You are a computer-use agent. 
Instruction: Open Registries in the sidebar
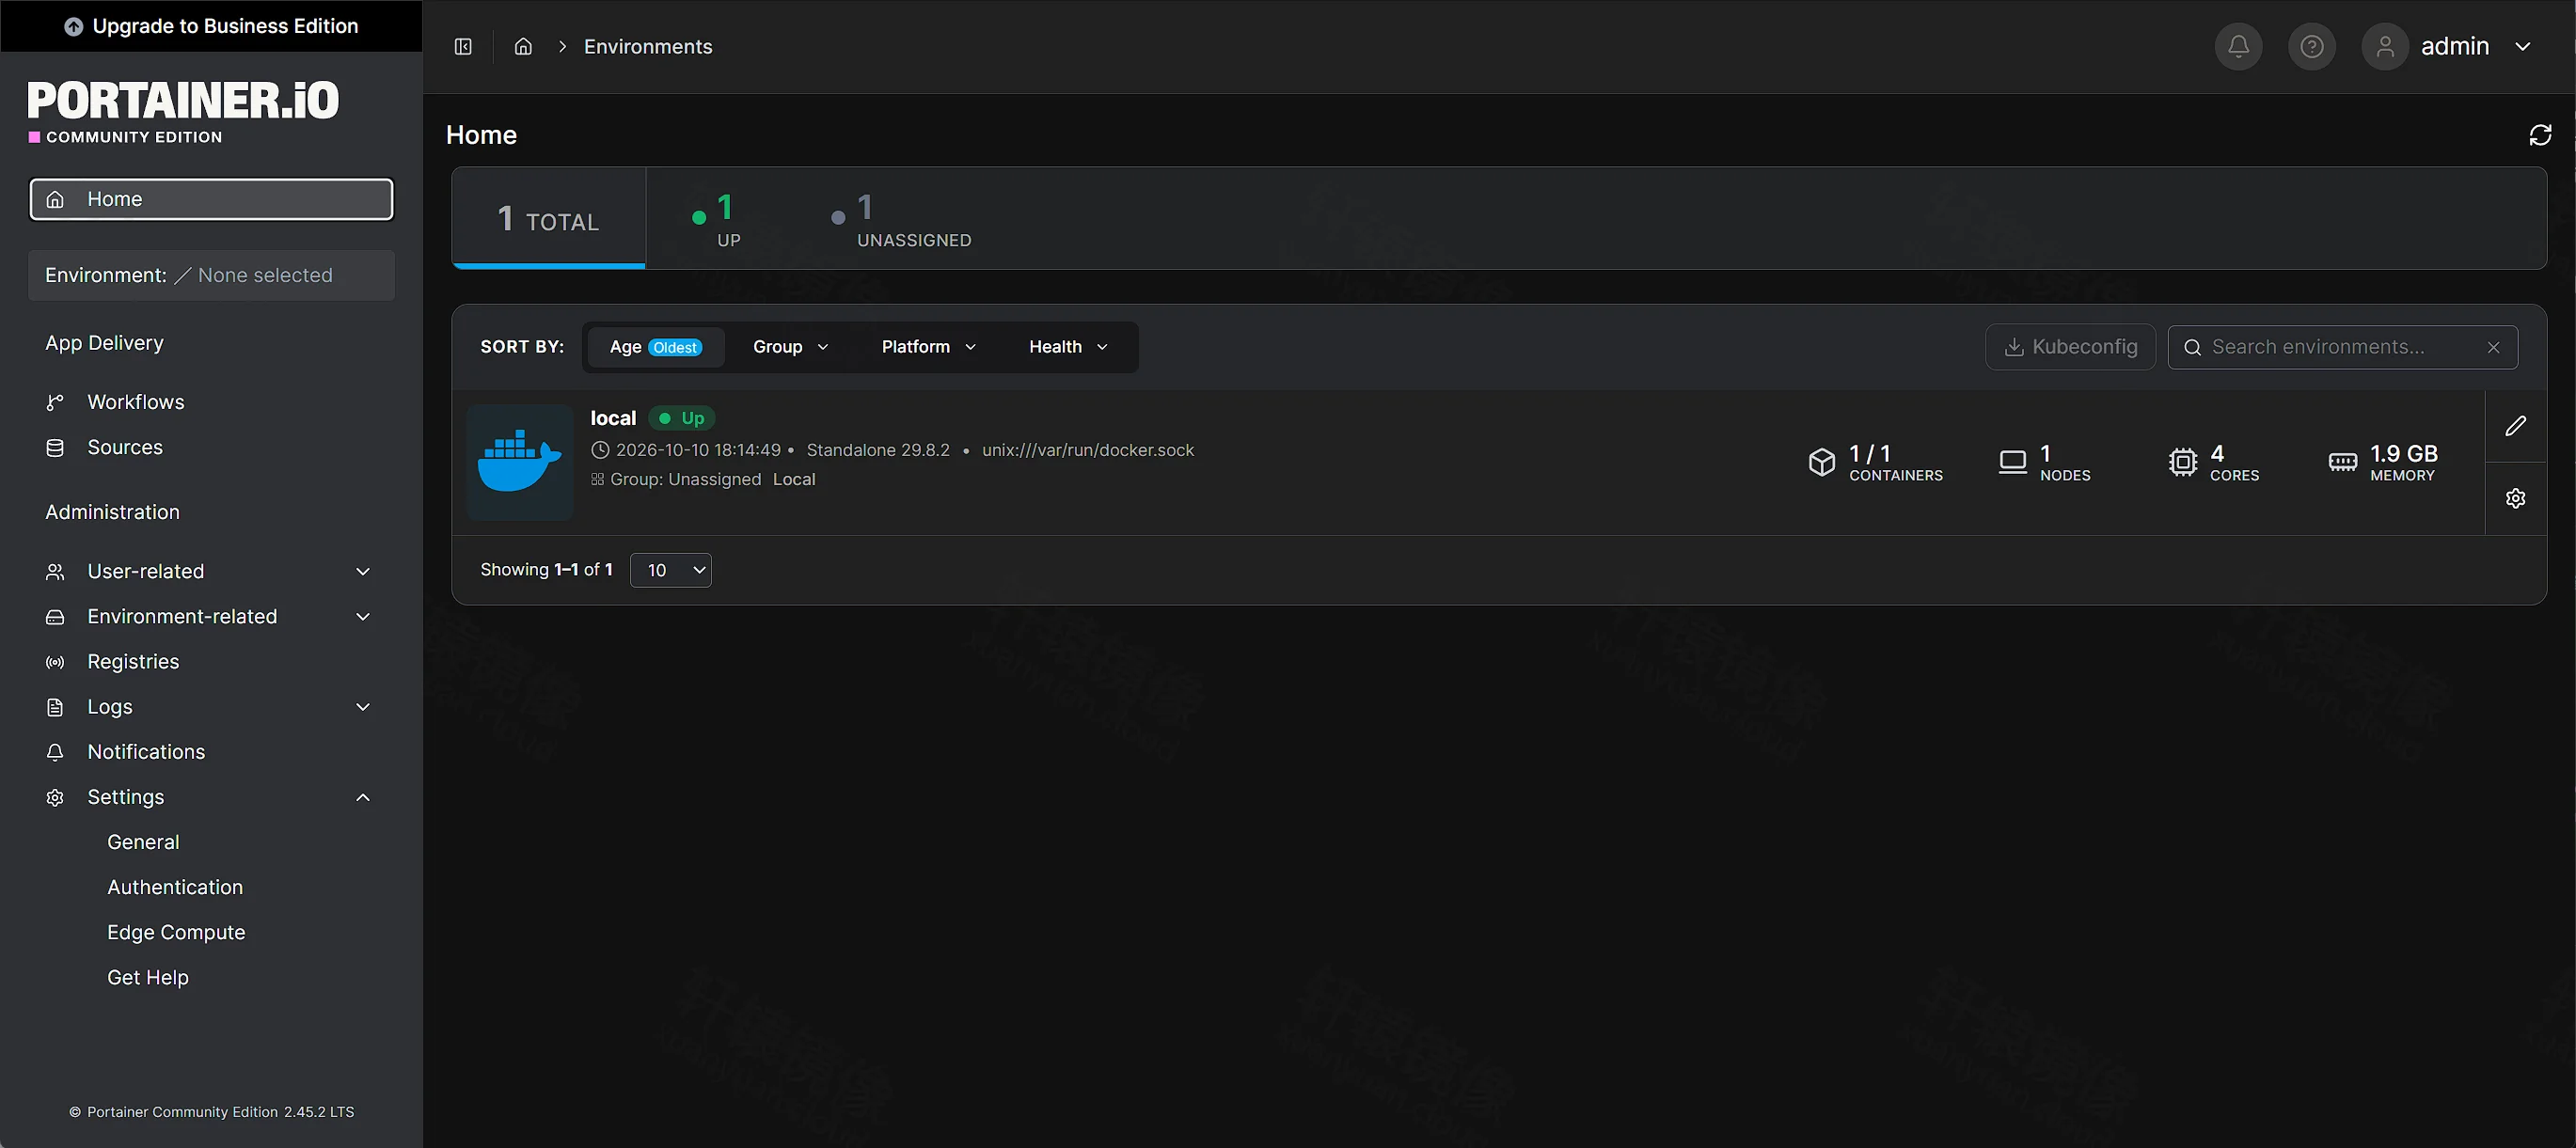[210, 661]
